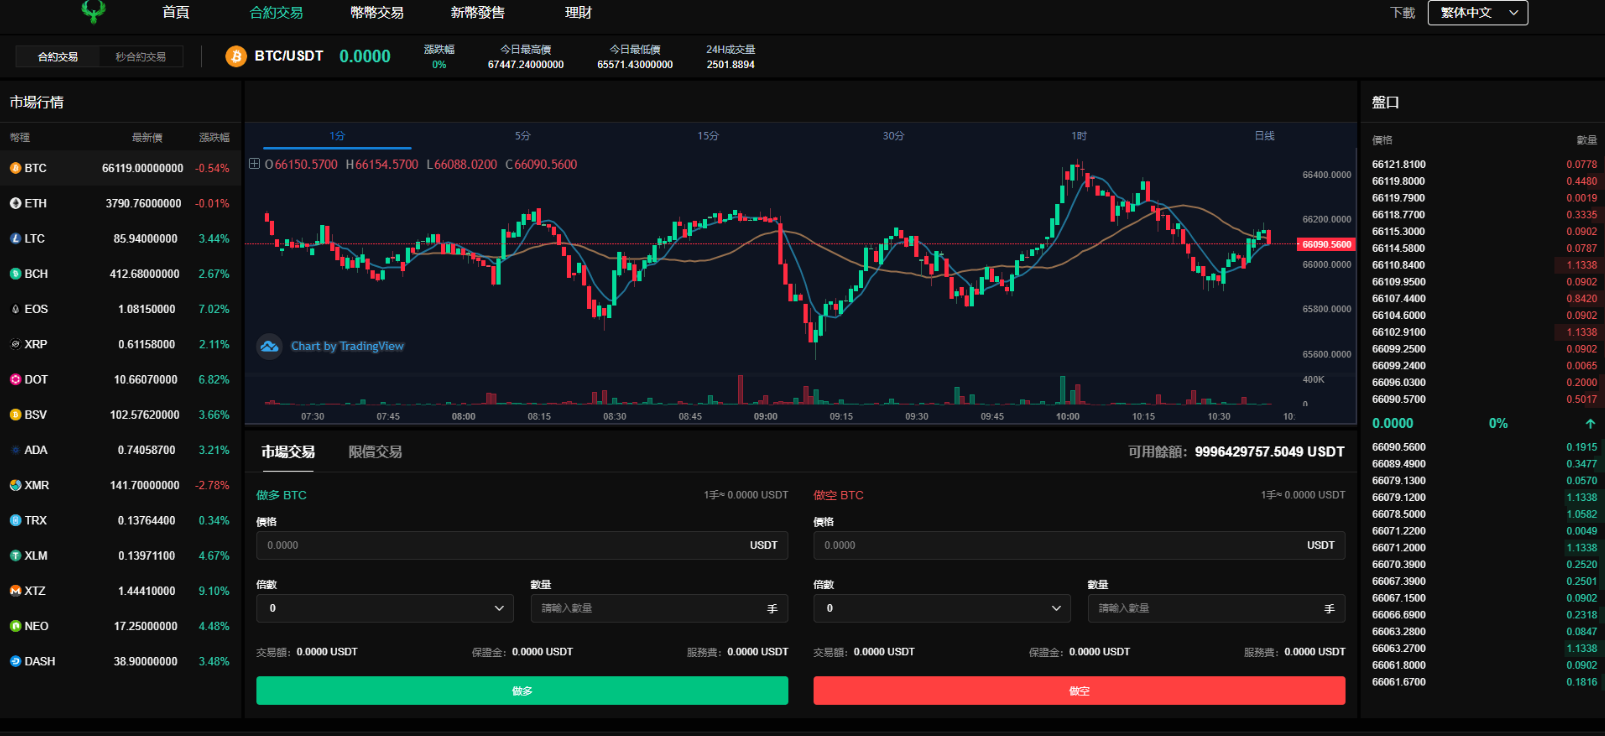Click the orange Bitcoin icon beside BTC/USDT
1605x736 pixels.
tap(236, 57)
